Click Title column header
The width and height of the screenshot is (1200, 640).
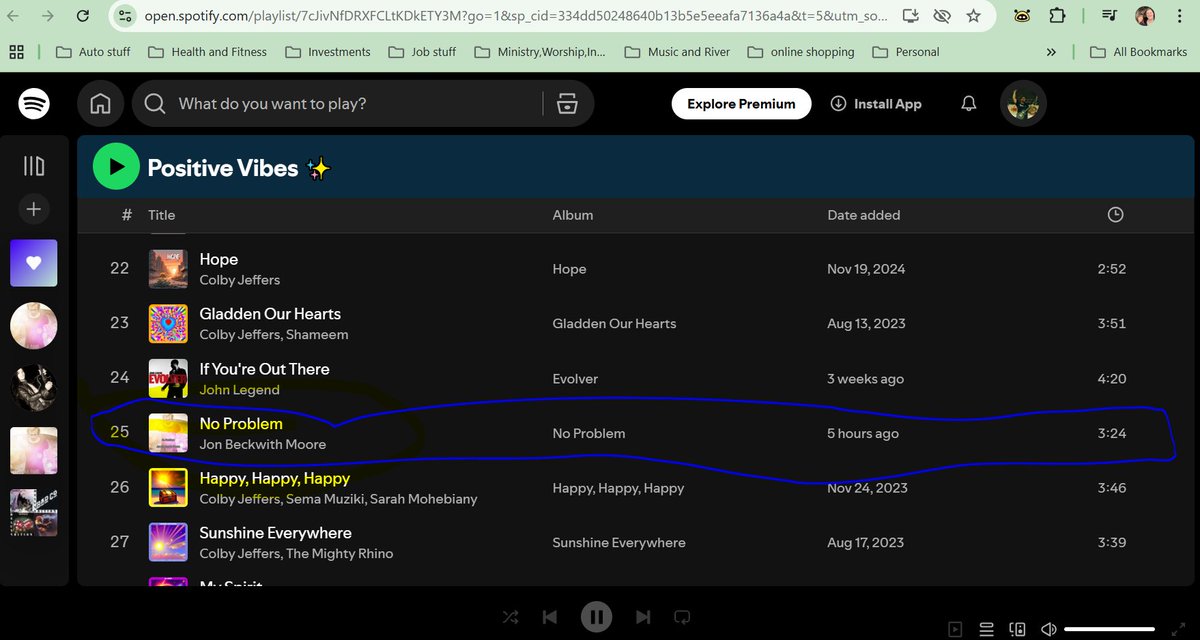[161, 215]
